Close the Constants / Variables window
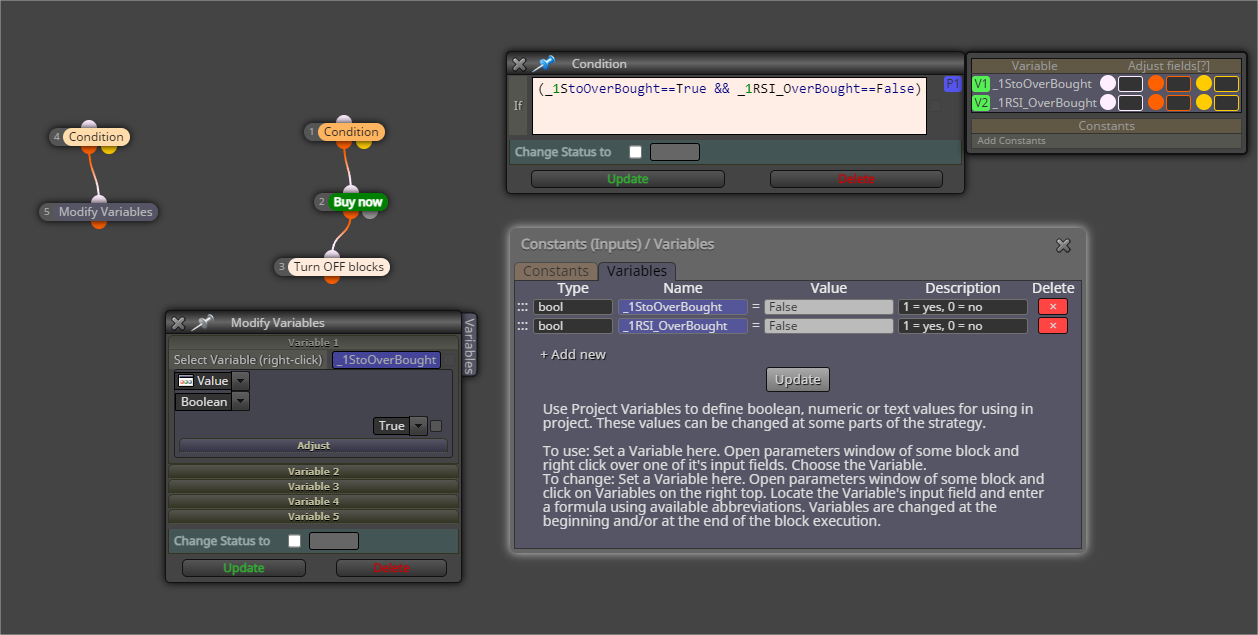1258x635 pixels. [x=1063, y=245]
